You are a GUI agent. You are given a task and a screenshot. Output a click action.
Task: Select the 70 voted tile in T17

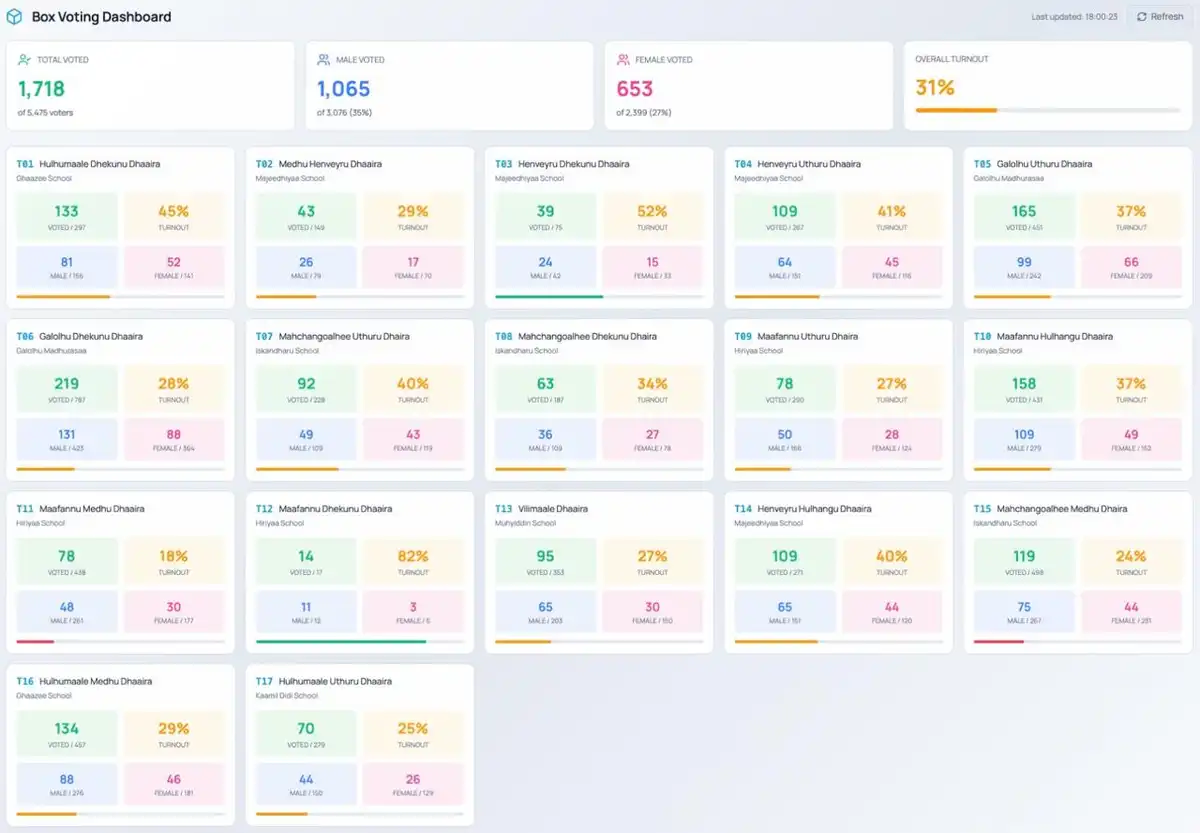coord(306,733)
